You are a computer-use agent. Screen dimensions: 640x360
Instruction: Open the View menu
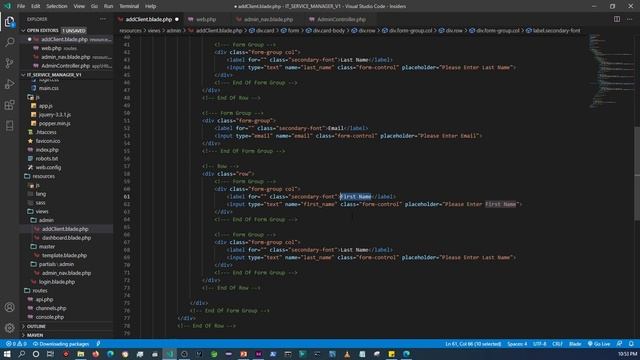[79, 6]
